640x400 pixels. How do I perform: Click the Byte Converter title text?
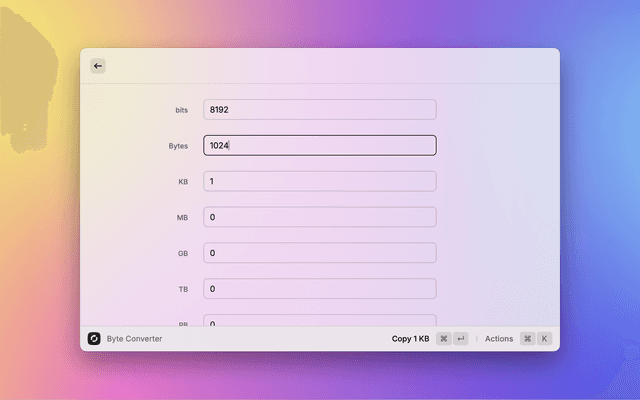coord(134,339)
